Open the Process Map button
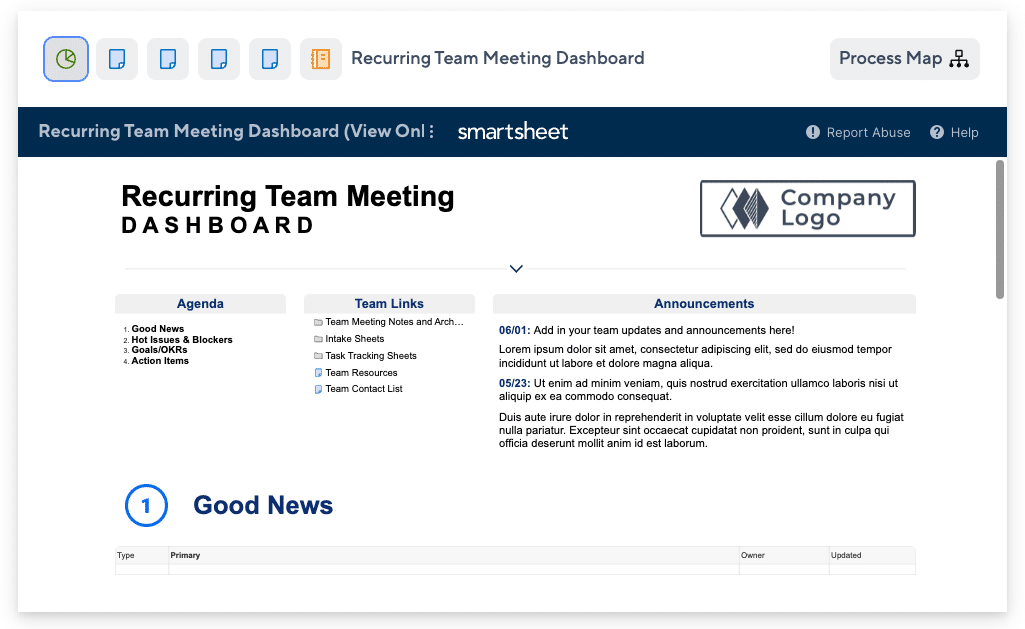The image size is (1025, 629). tap(905, 59)
